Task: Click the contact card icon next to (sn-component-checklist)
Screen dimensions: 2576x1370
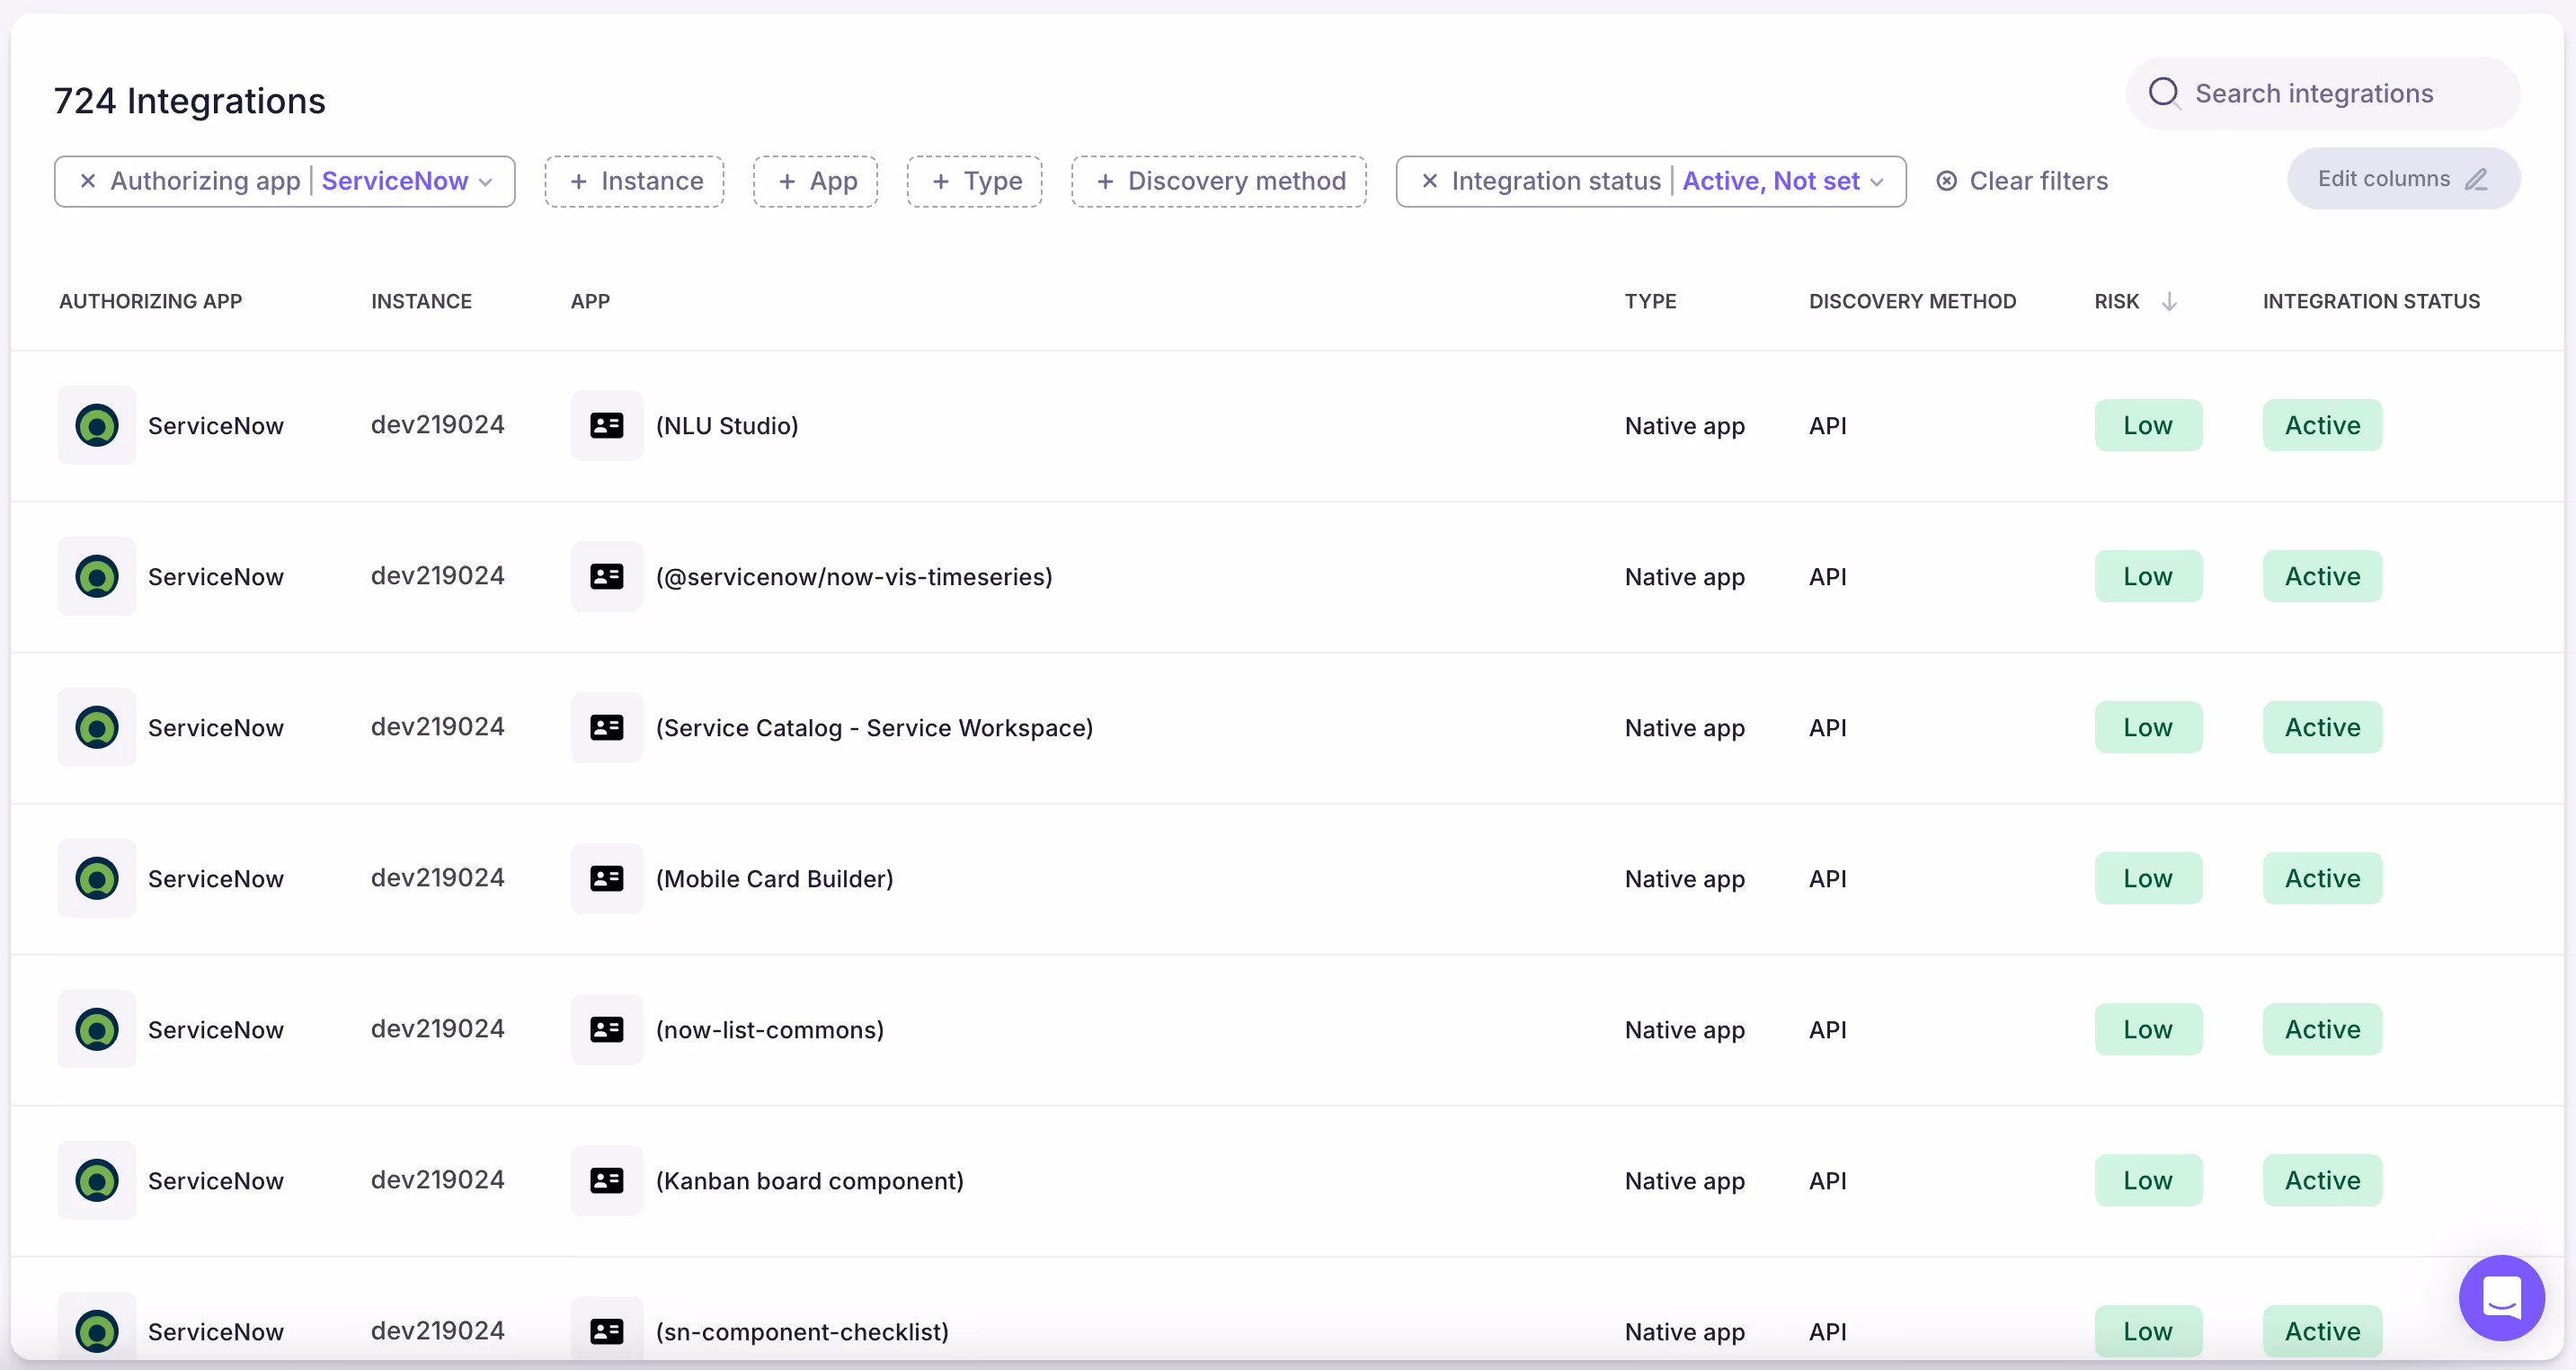Action: [606, 1330]
